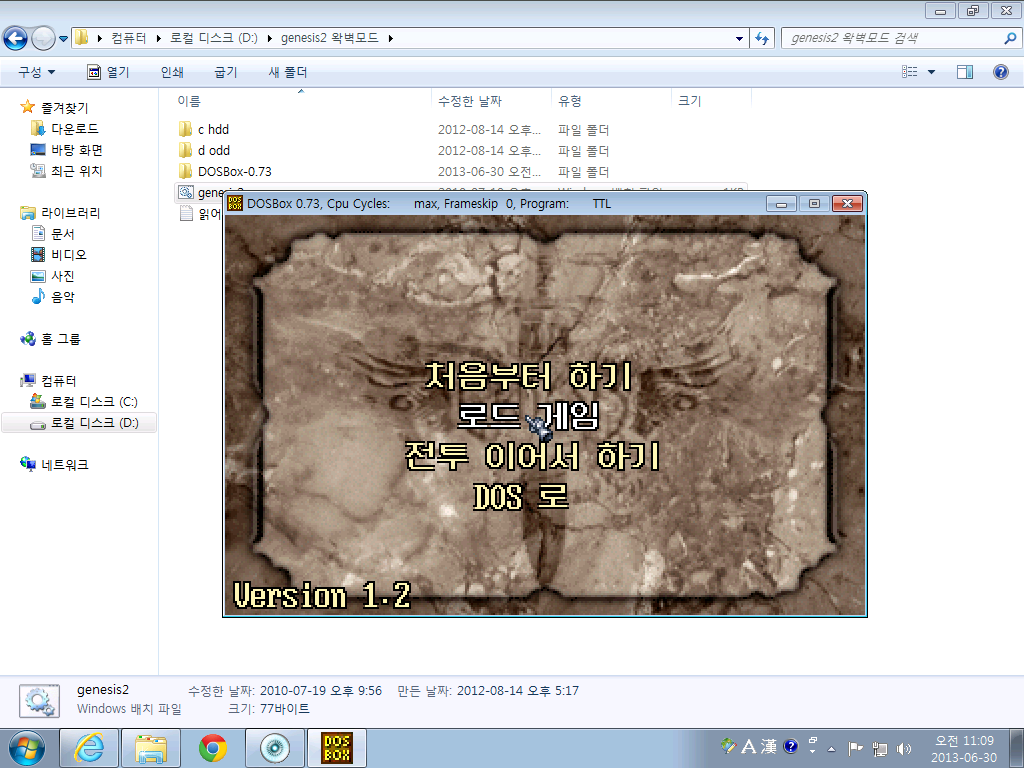Expand the arrow after 컴퓨터 breadcrumb
The height and width of the screenshot is (768, 1024).
point(159,39)
